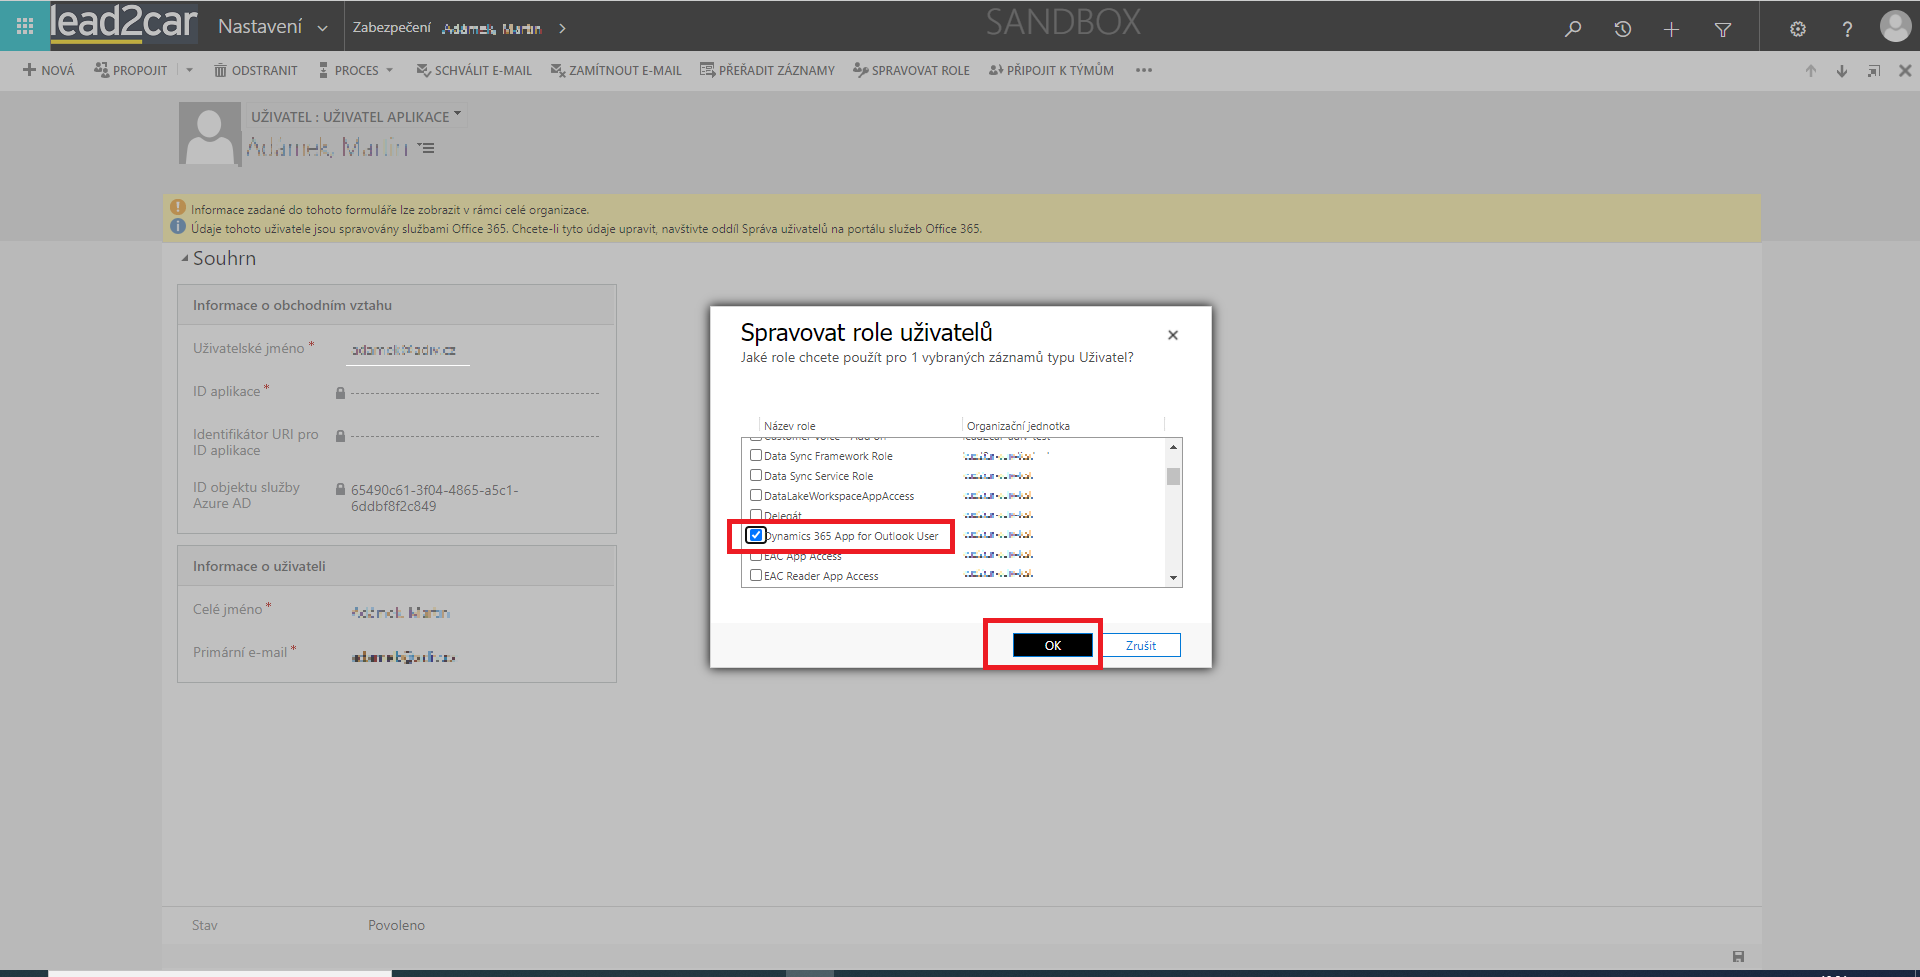Open the settings gear icon
Screen dimensions: 1920x977
click(1797, 29)
